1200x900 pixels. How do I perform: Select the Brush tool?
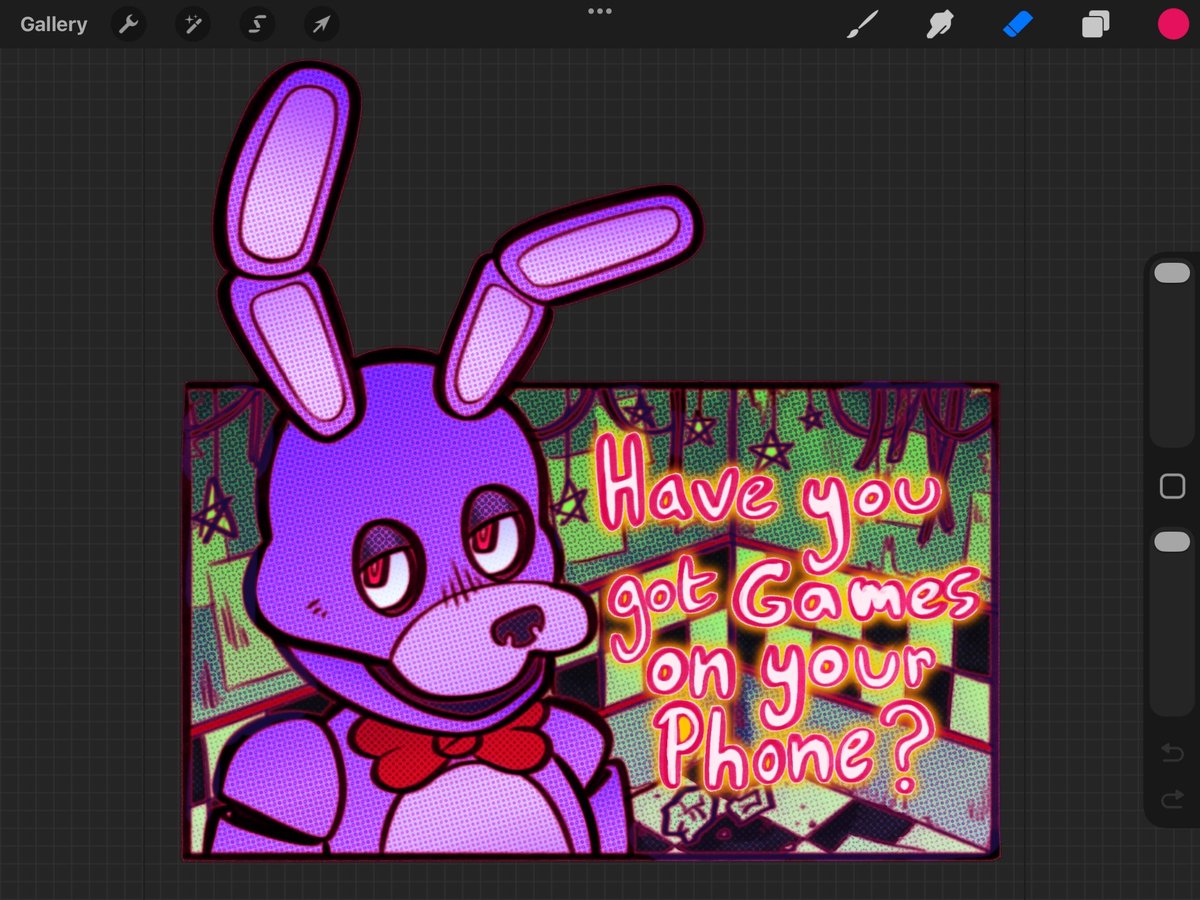(862, 24)
